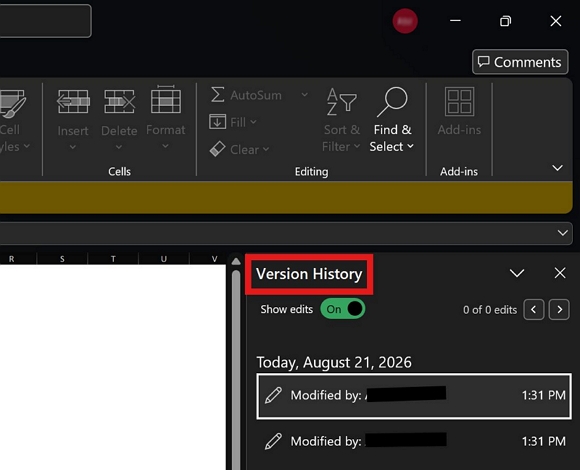This screenshot has width=580, height=470.
Task: Open the Fill down icon
Action: pyautogui.click(x=218, y=122)
